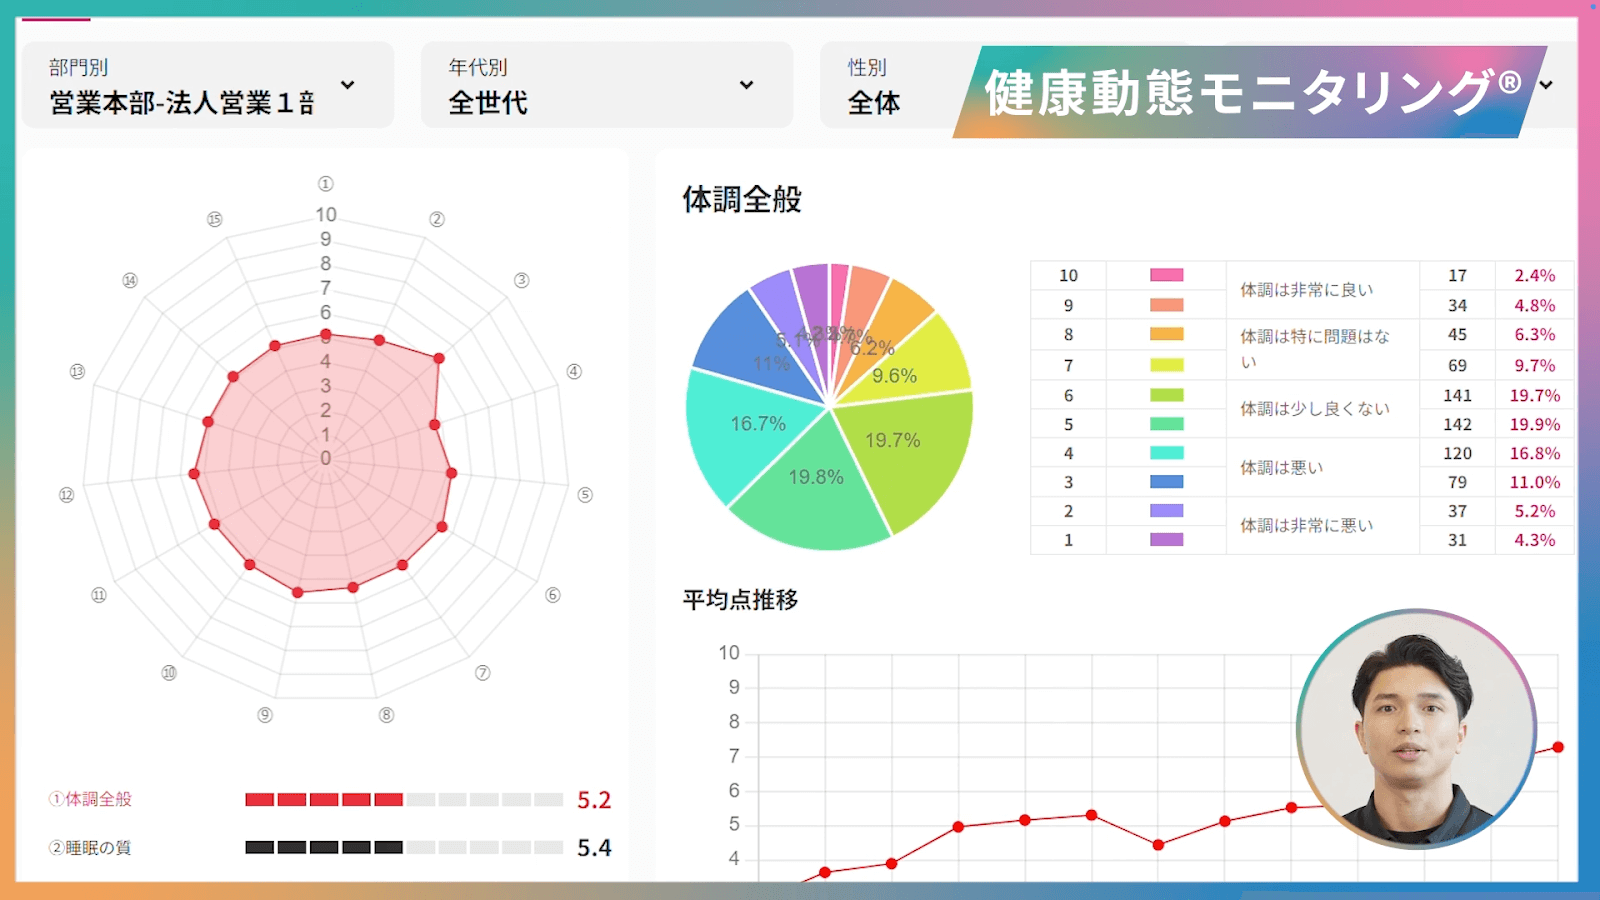Click the ⑨ axis marker on radar chart

tap(265, 715)
